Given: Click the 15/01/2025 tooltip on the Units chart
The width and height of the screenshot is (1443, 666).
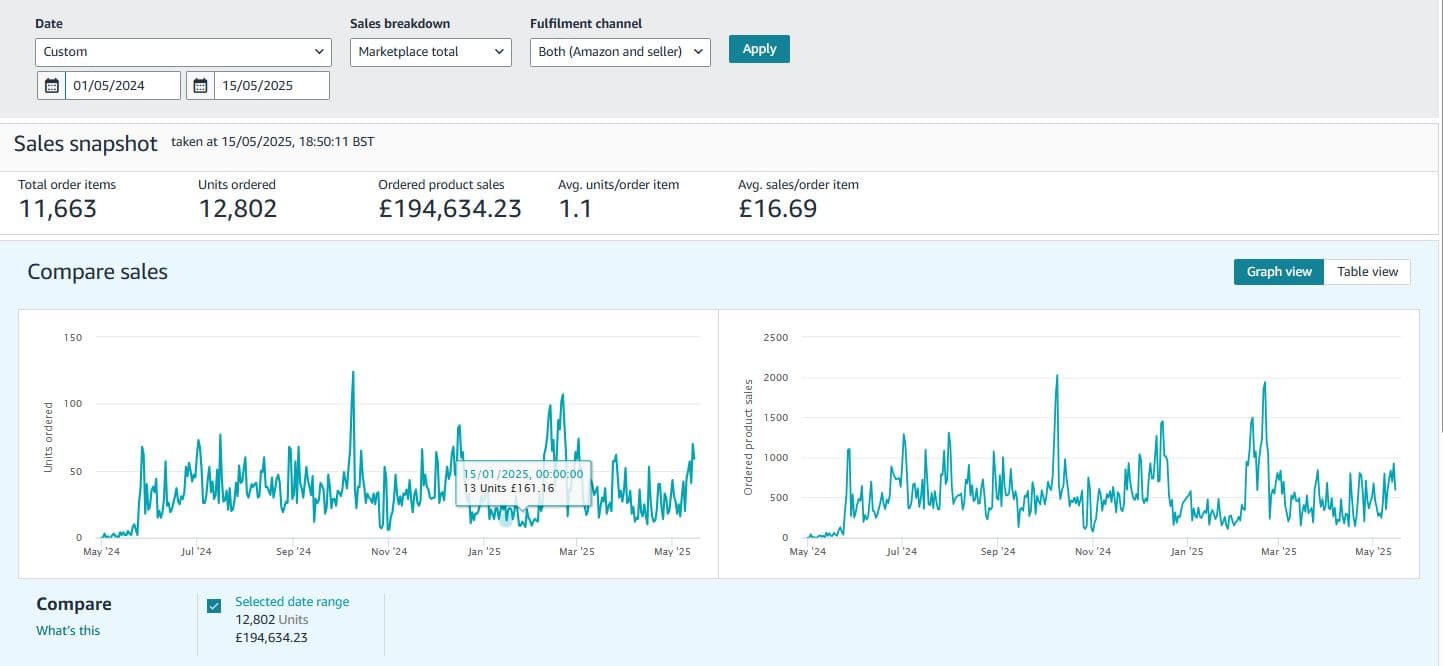Looking at the screenshot, I should [x=523, y=480].
